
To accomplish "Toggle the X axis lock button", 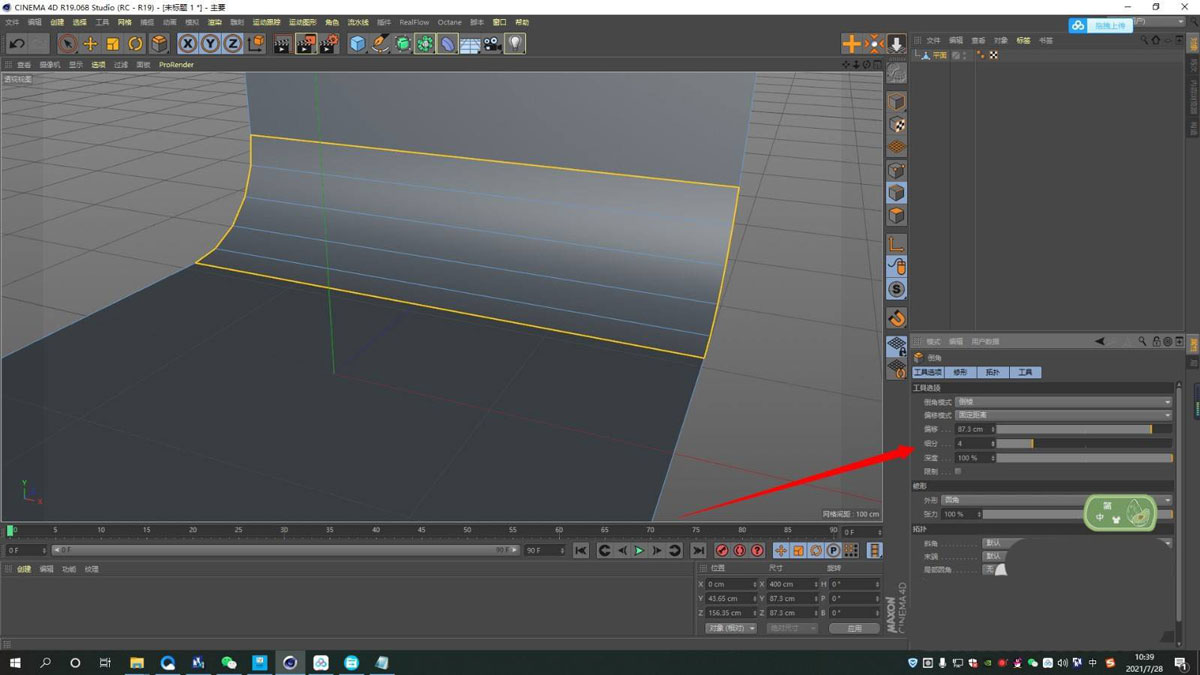I will pyautogui.click(x=188, y=43).
